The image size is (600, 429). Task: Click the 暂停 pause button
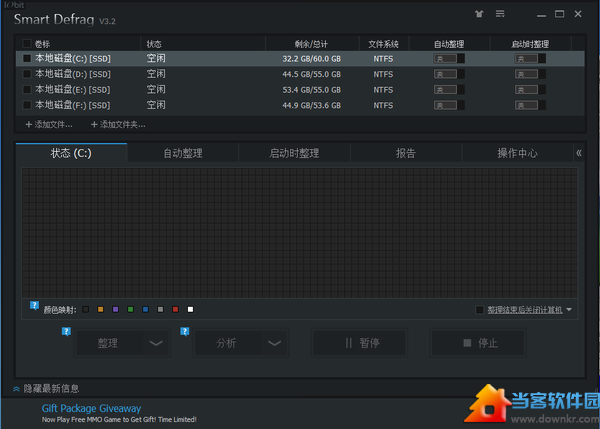(359, 343)
